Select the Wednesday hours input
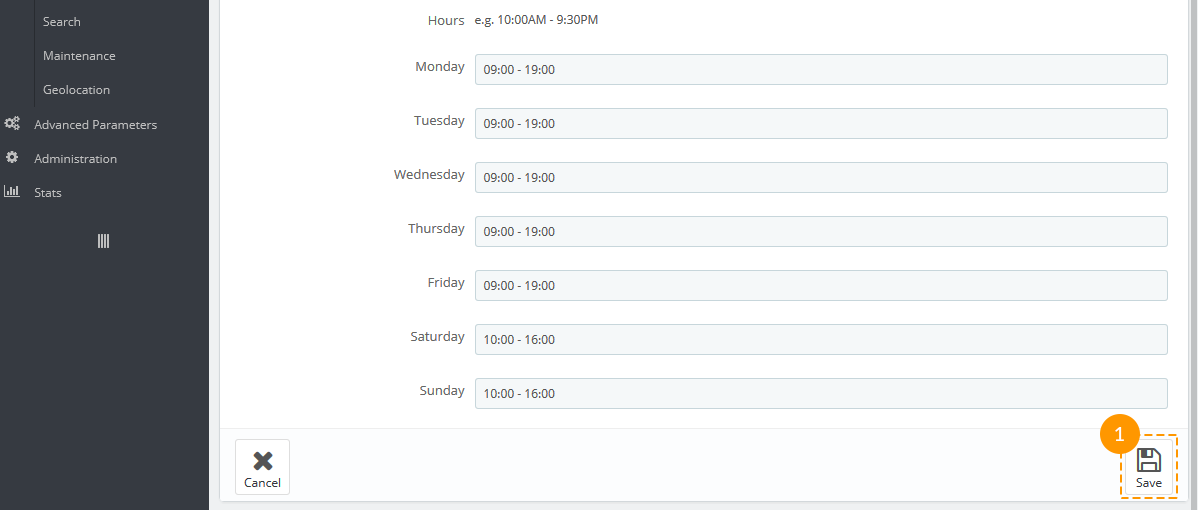Image resolution: width=1198 pixels, height=510 pixels. tap(821, 177)
